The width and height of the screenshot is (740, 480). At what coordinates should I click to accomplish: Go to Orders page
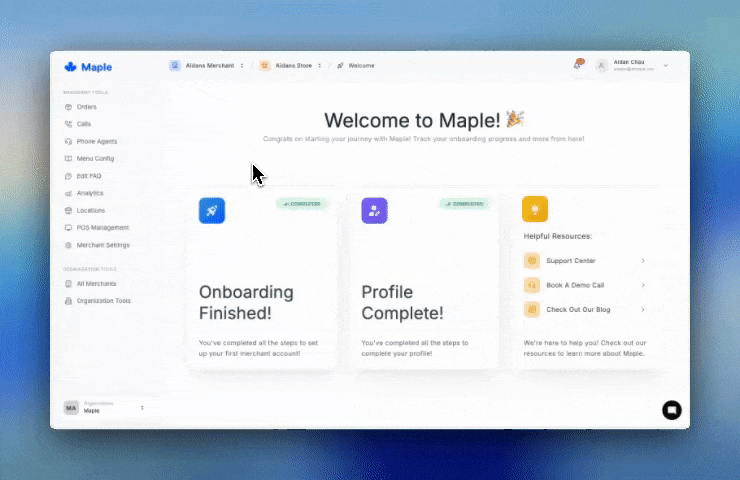[x=86, y=107]
